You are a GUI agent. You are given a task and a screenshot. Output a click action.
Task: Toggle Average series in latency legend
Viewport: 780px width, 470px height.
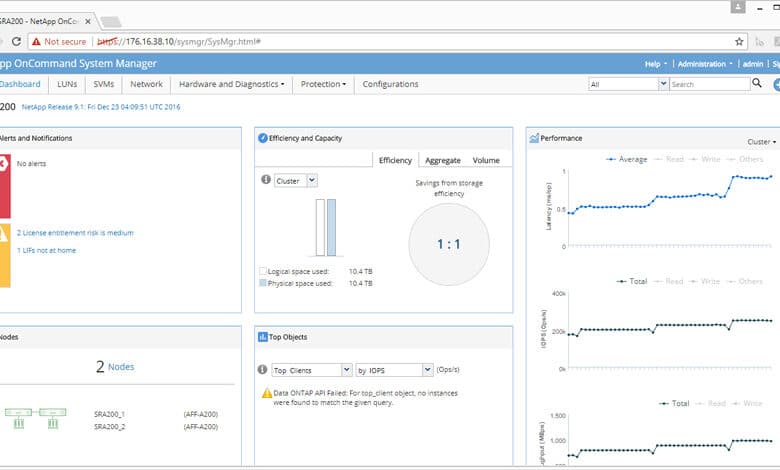[627, 159]
